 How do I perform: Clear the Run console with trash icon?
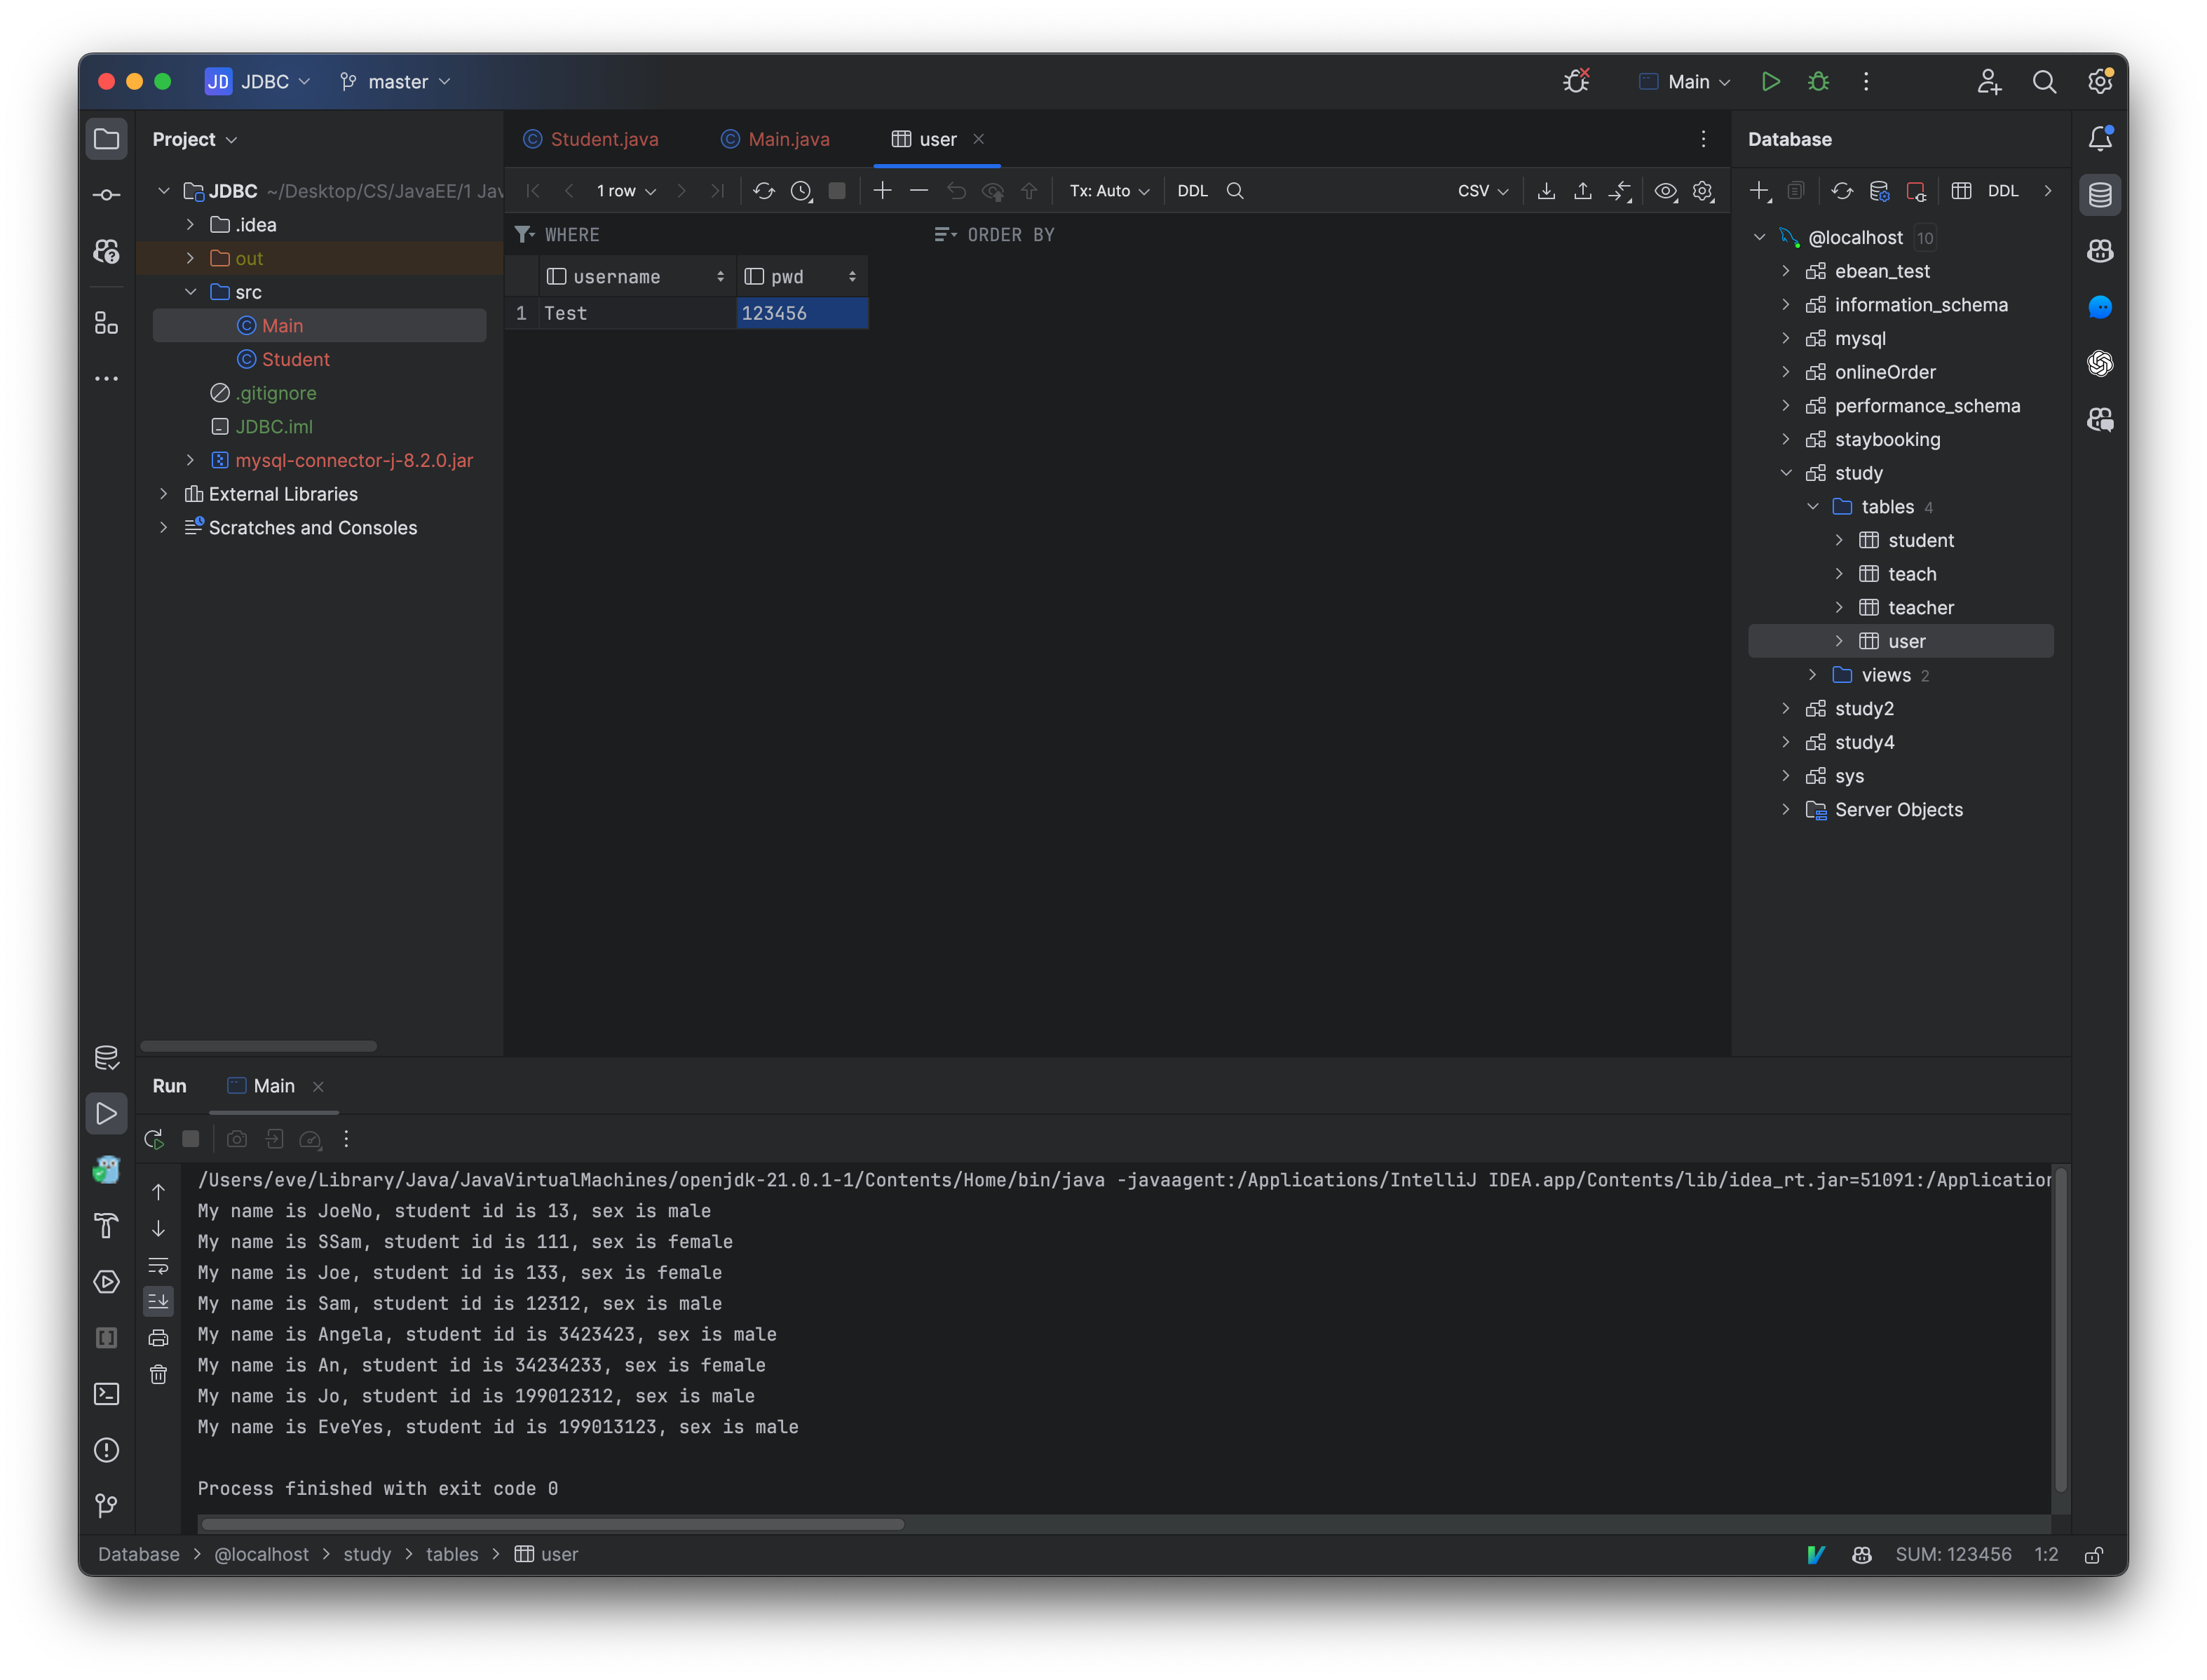pyautogui.click(x=158, y=1375)
